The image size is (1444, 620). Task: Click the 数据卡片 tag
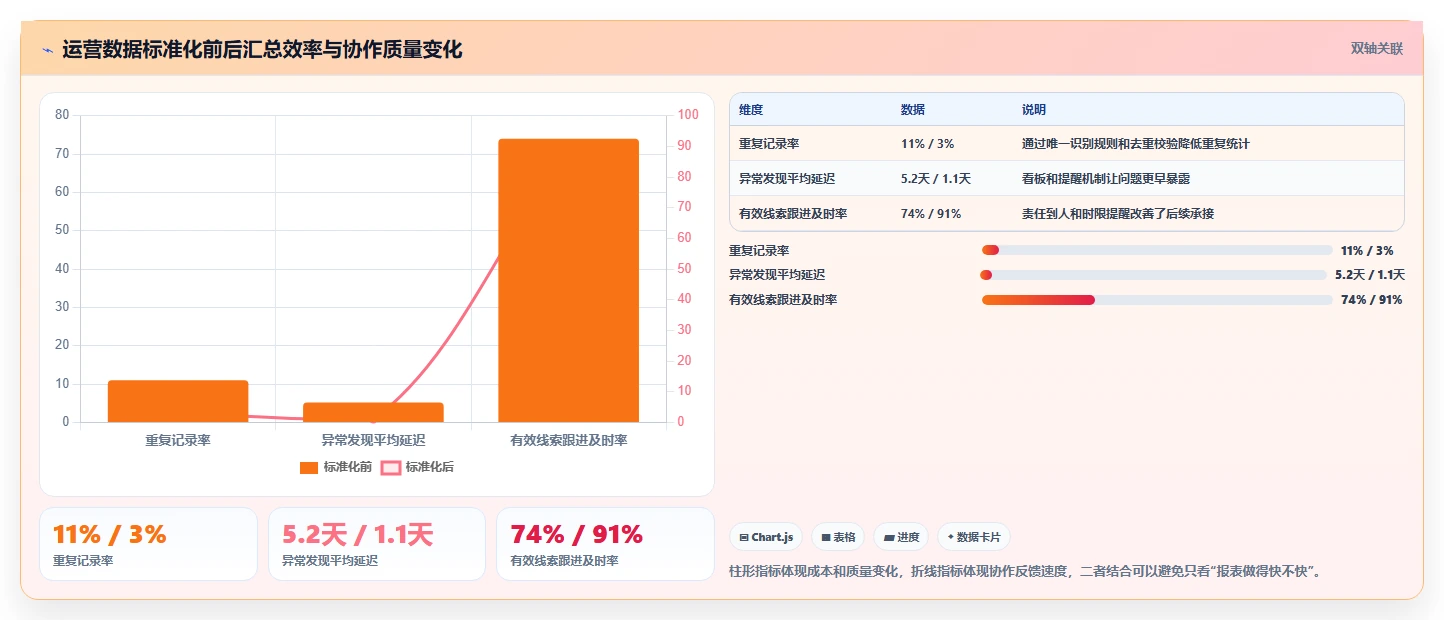974,537
